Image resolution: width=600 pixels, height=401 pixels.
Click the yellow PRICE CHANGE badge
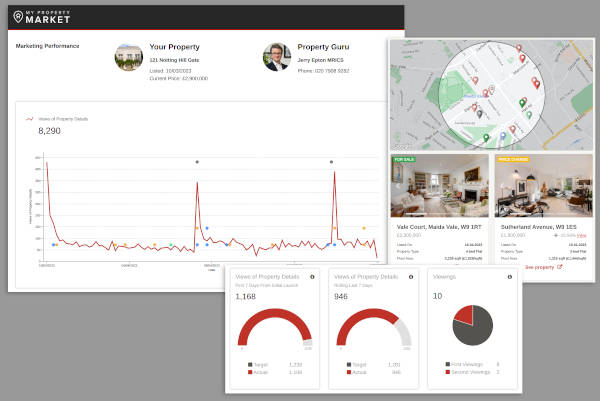(513, 159)
